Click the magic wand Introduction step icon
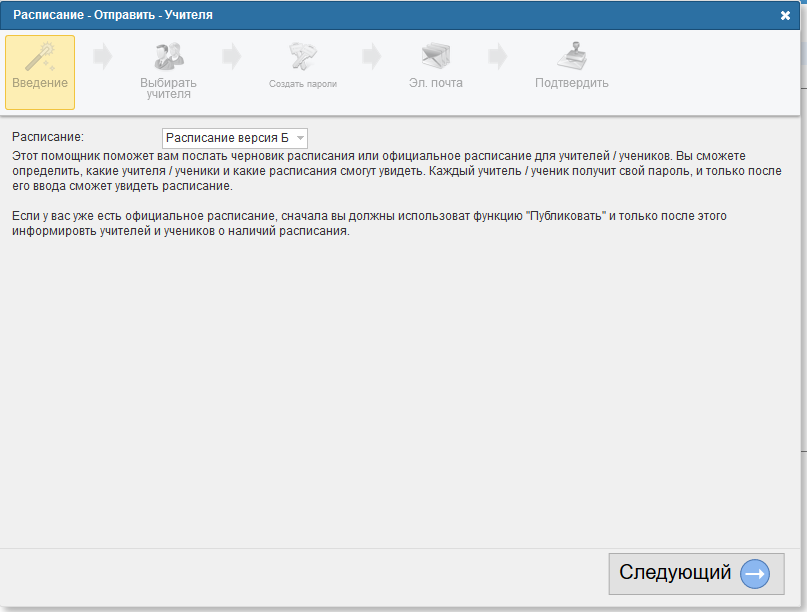807x613 pixels. [40, 56]
